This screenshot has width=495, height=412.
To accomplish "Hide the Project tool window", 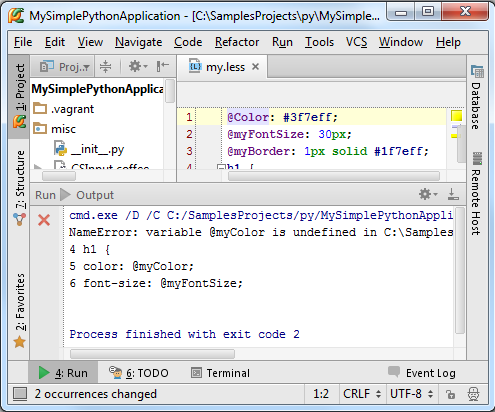I will click(x=163, y=66).
